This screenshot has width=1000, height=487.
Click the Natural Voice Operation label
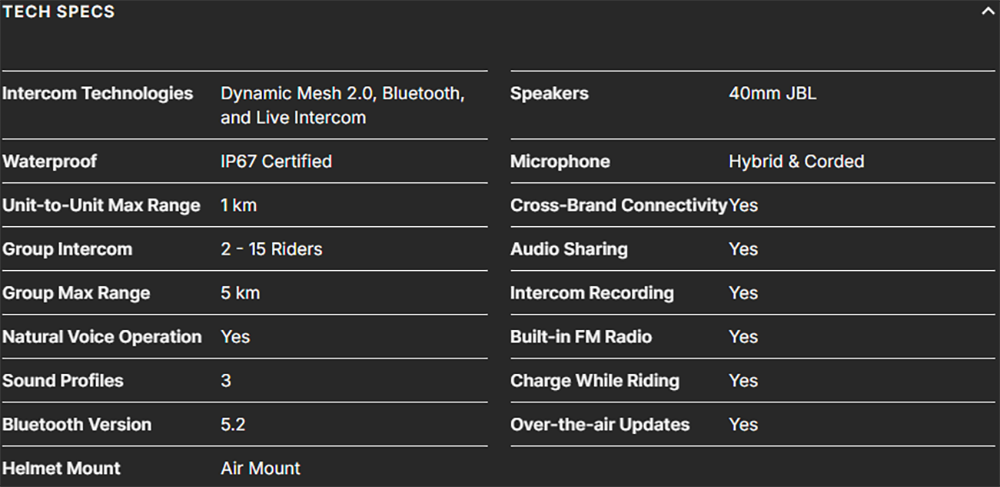102,337
